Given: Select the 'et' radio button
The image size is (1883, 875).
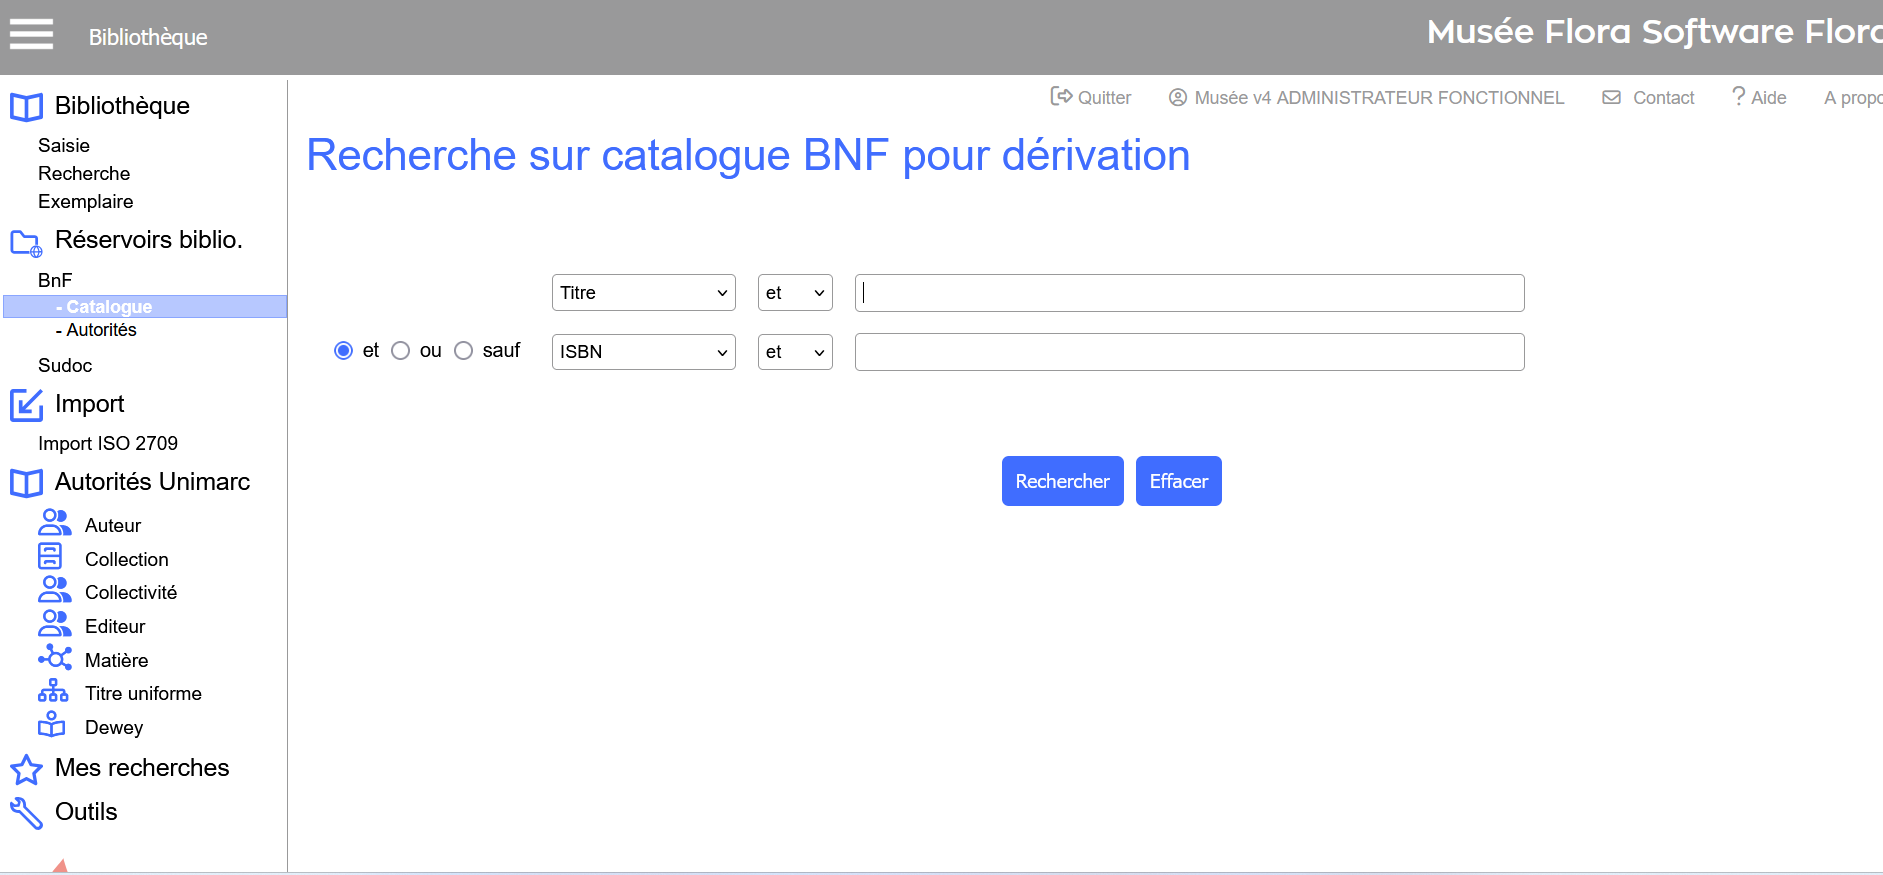Looking at the screenshot, I should point(344,351).
